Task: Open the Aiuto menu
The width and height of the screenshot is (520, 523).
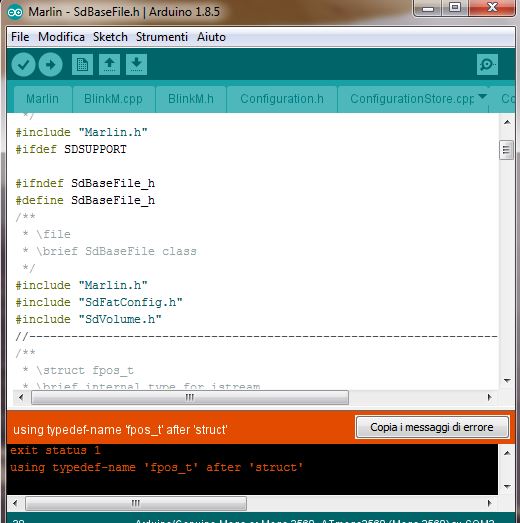Action: click(x=211, y=37)
